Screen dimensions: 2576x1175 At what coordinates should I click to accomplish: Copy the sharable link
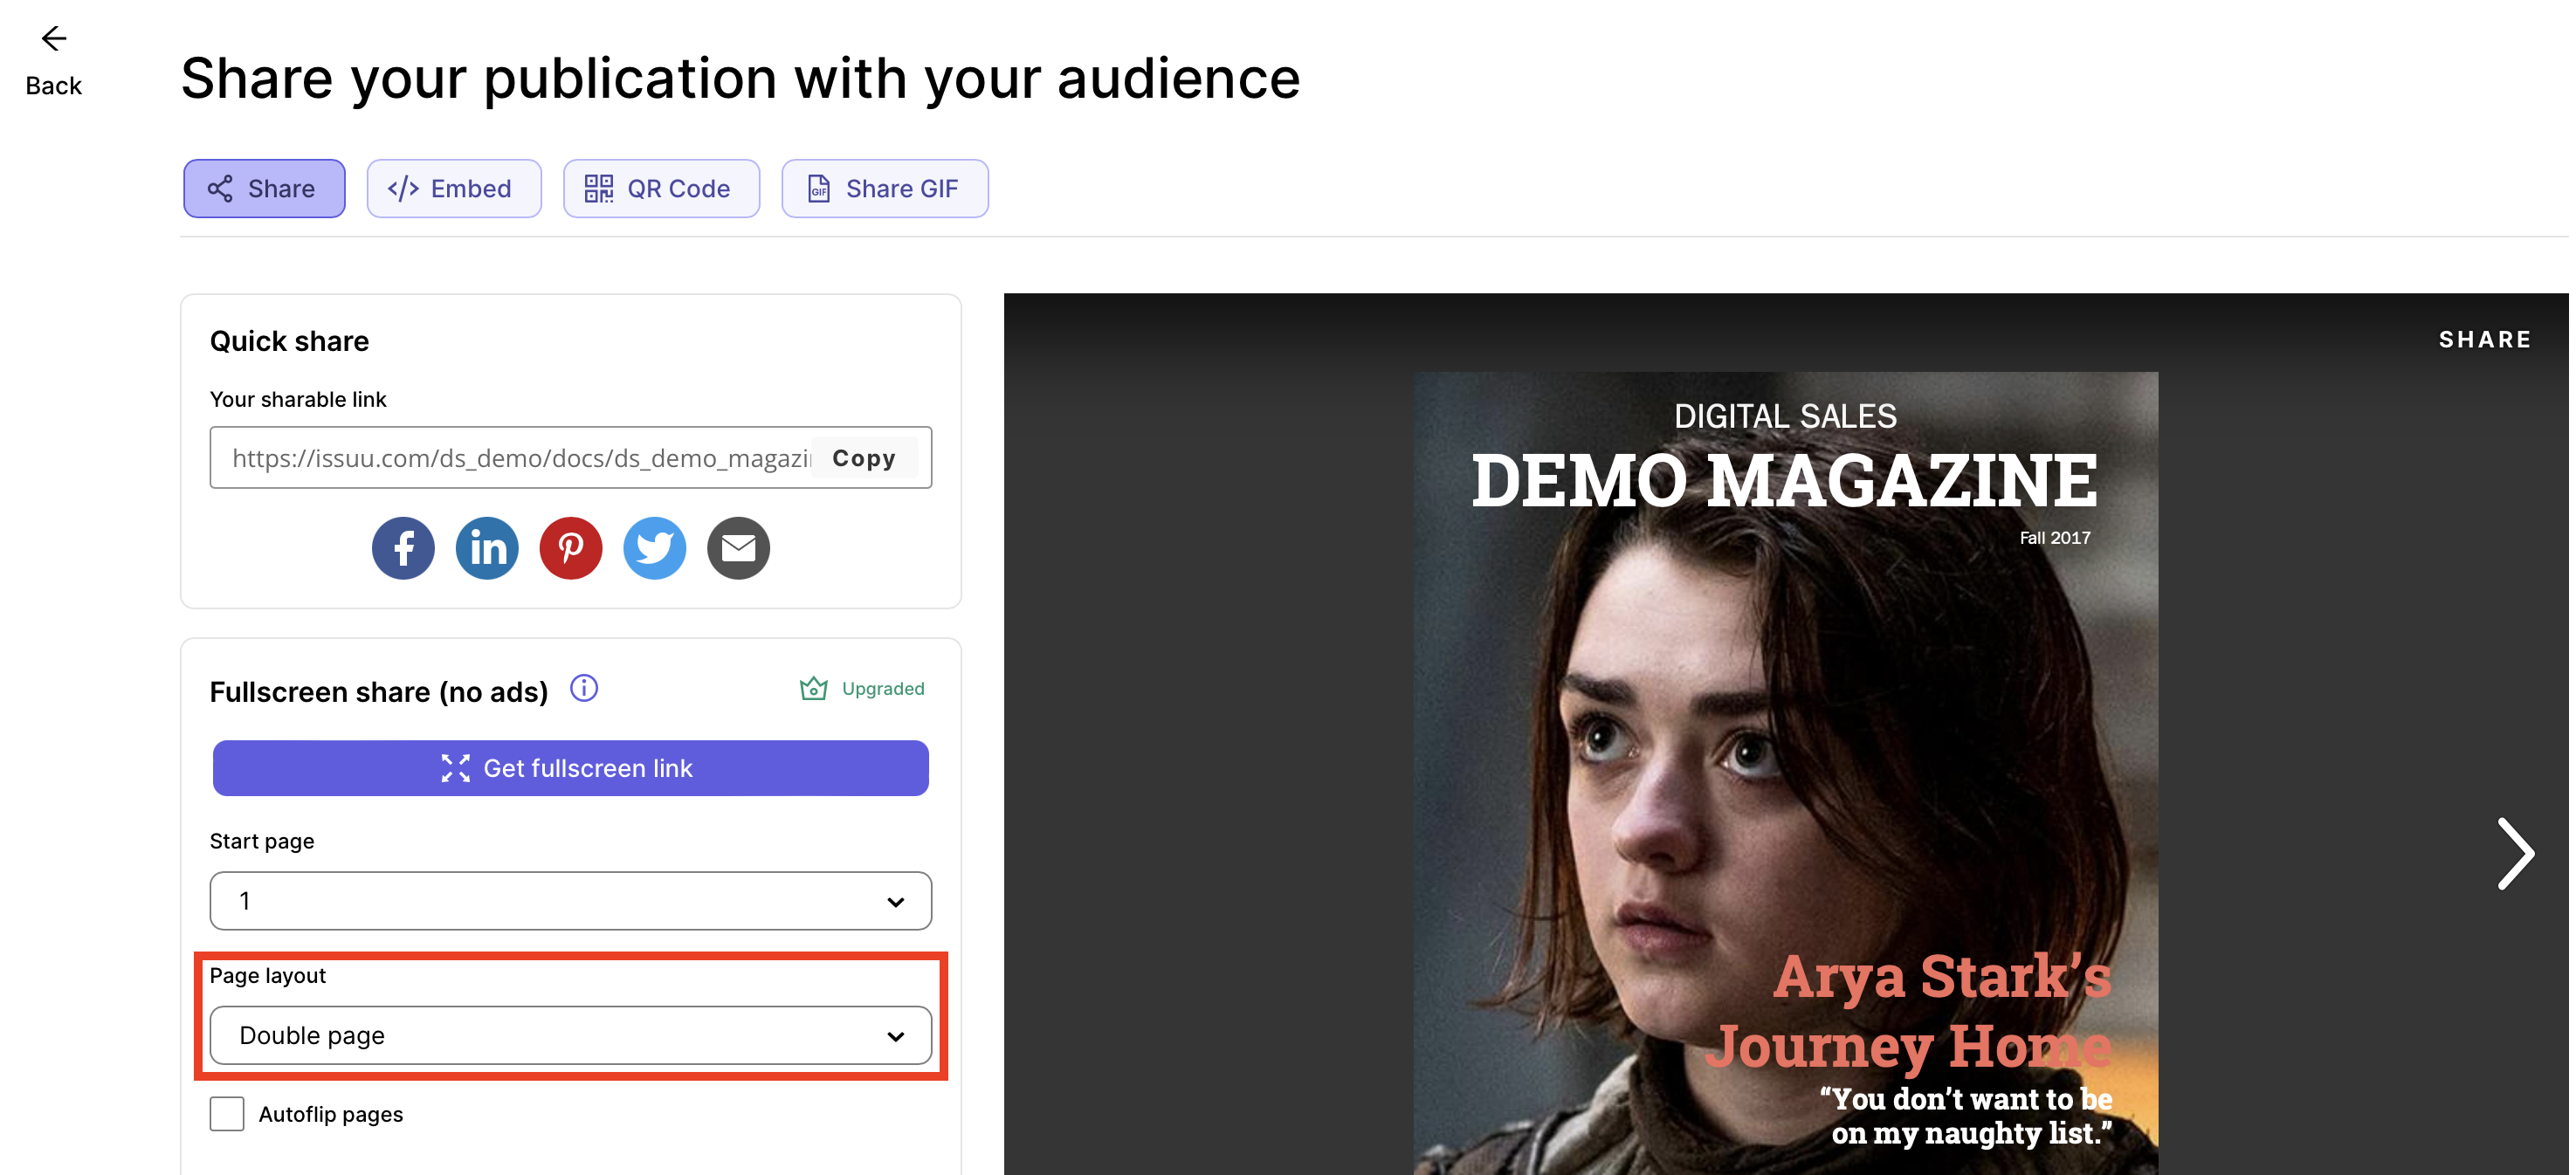tap(863, 457)
